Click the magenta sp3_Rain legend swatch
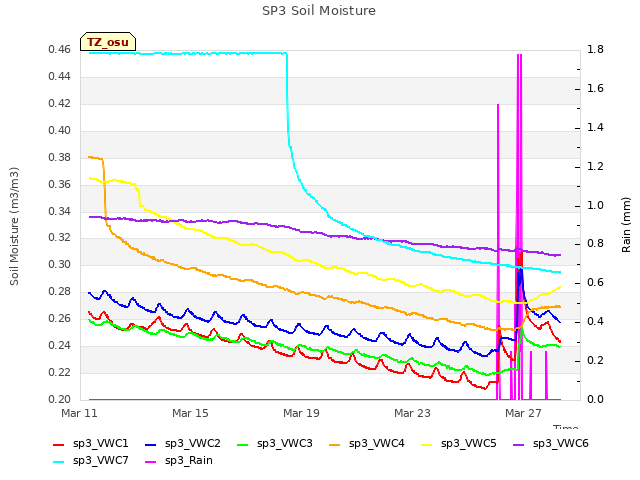640x480 pixels. click(151, 462)
